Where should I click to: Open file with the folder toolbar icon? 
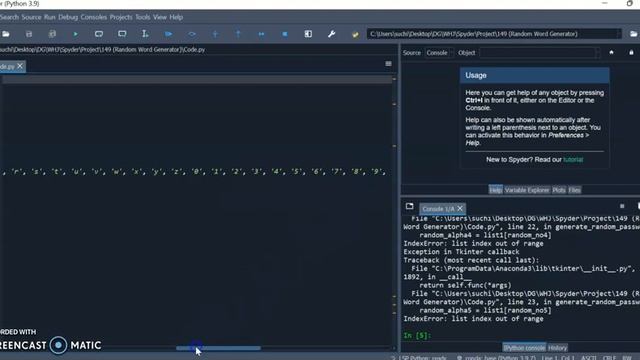[6, 34]
